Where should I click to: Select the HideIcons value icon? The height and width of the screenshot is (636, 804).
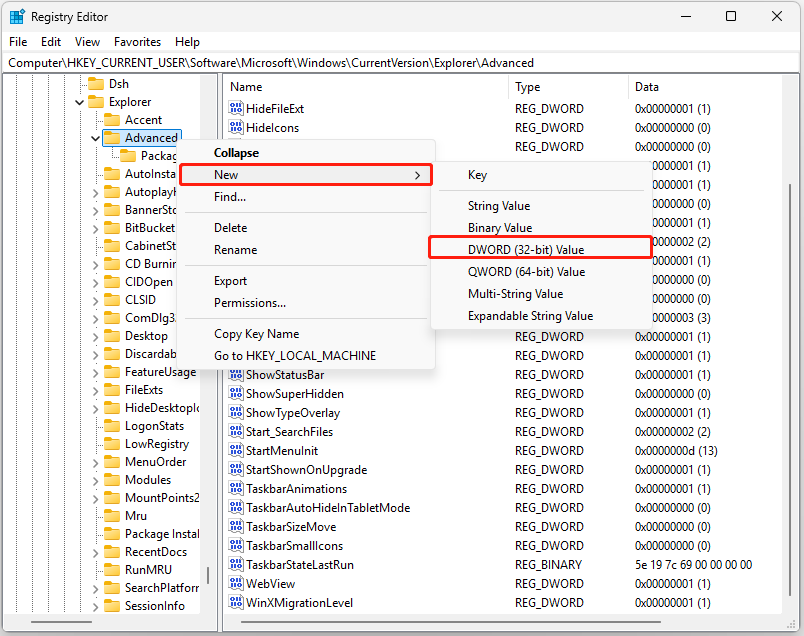click(x=236, y=127)
